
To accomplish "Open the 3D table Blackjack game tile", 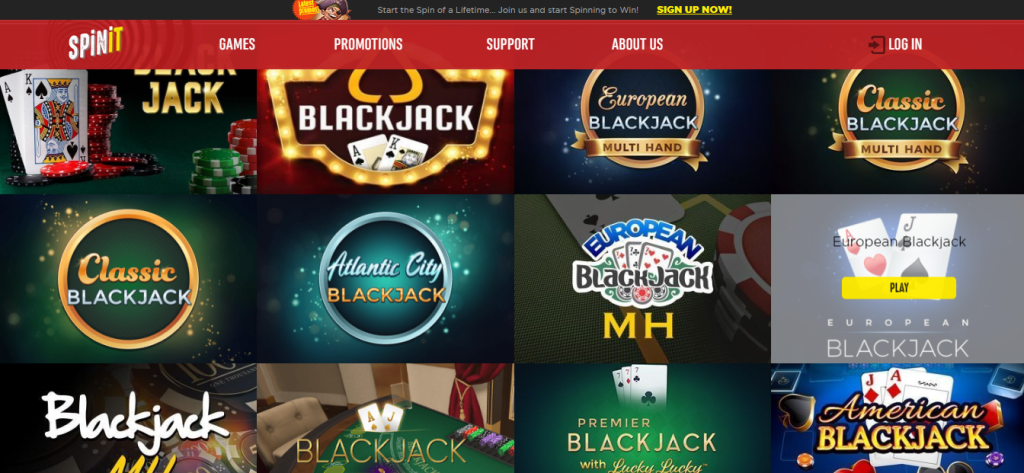I will click(385, 418).
